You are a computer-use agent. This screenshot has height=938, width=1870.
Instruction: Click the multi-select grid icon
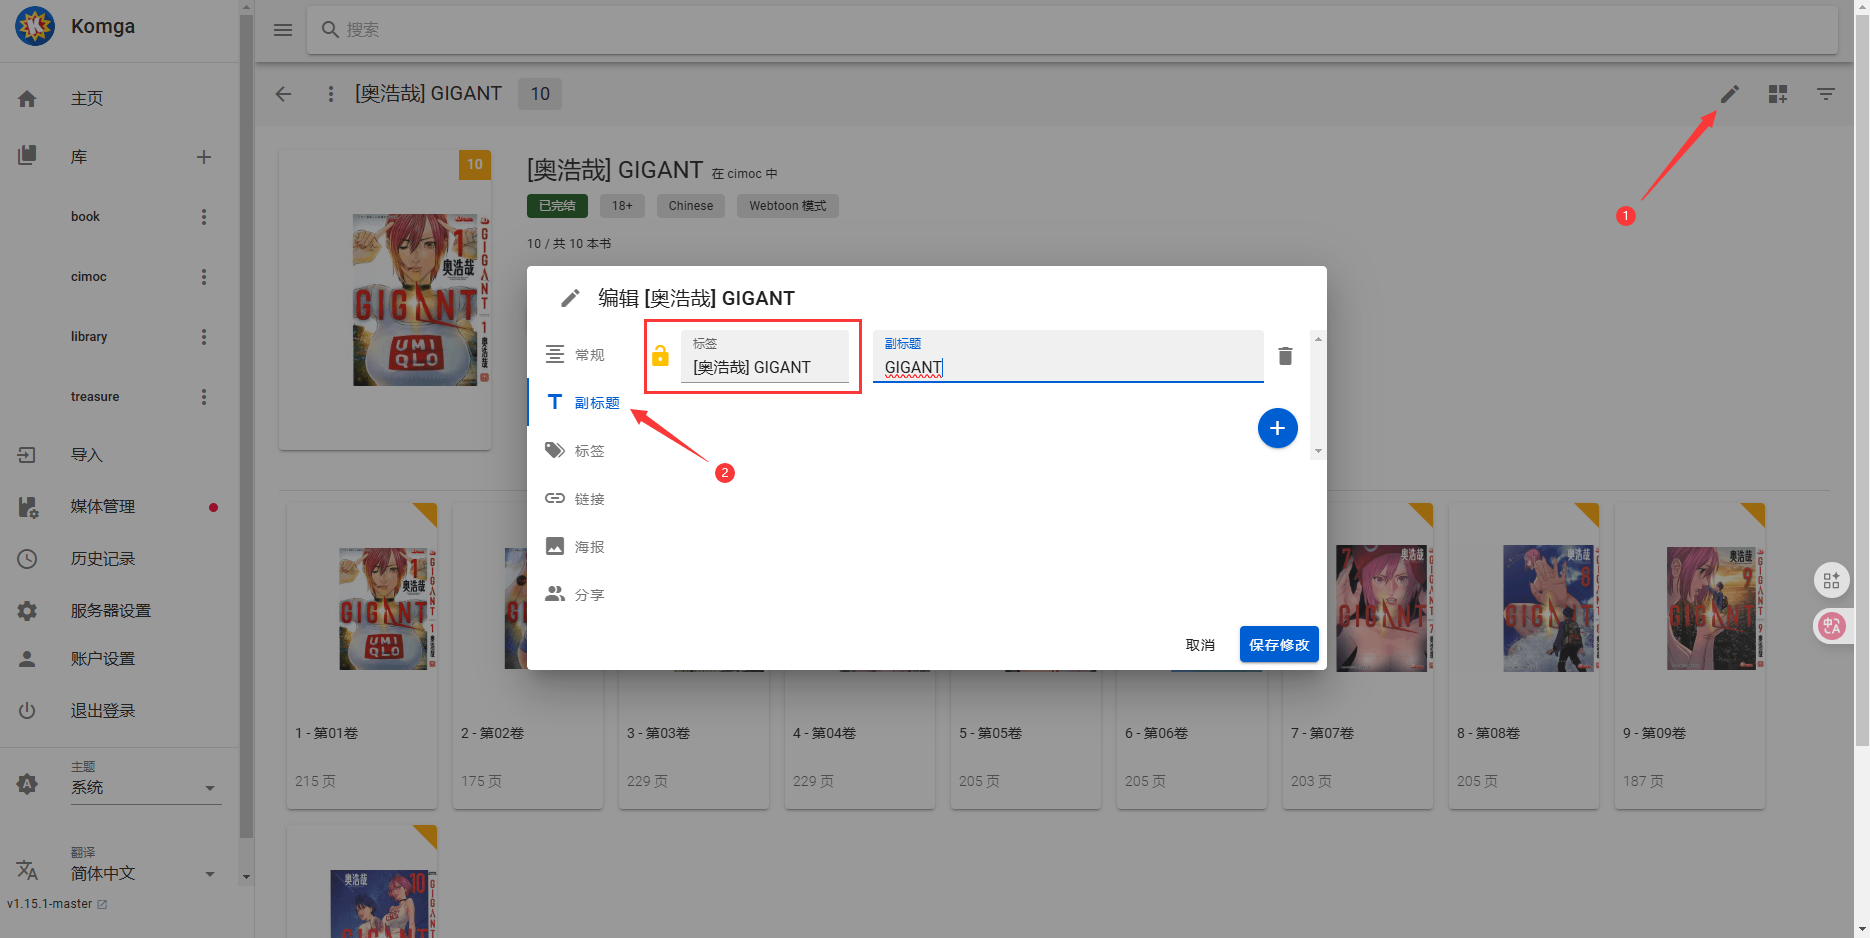point(1777,94)
